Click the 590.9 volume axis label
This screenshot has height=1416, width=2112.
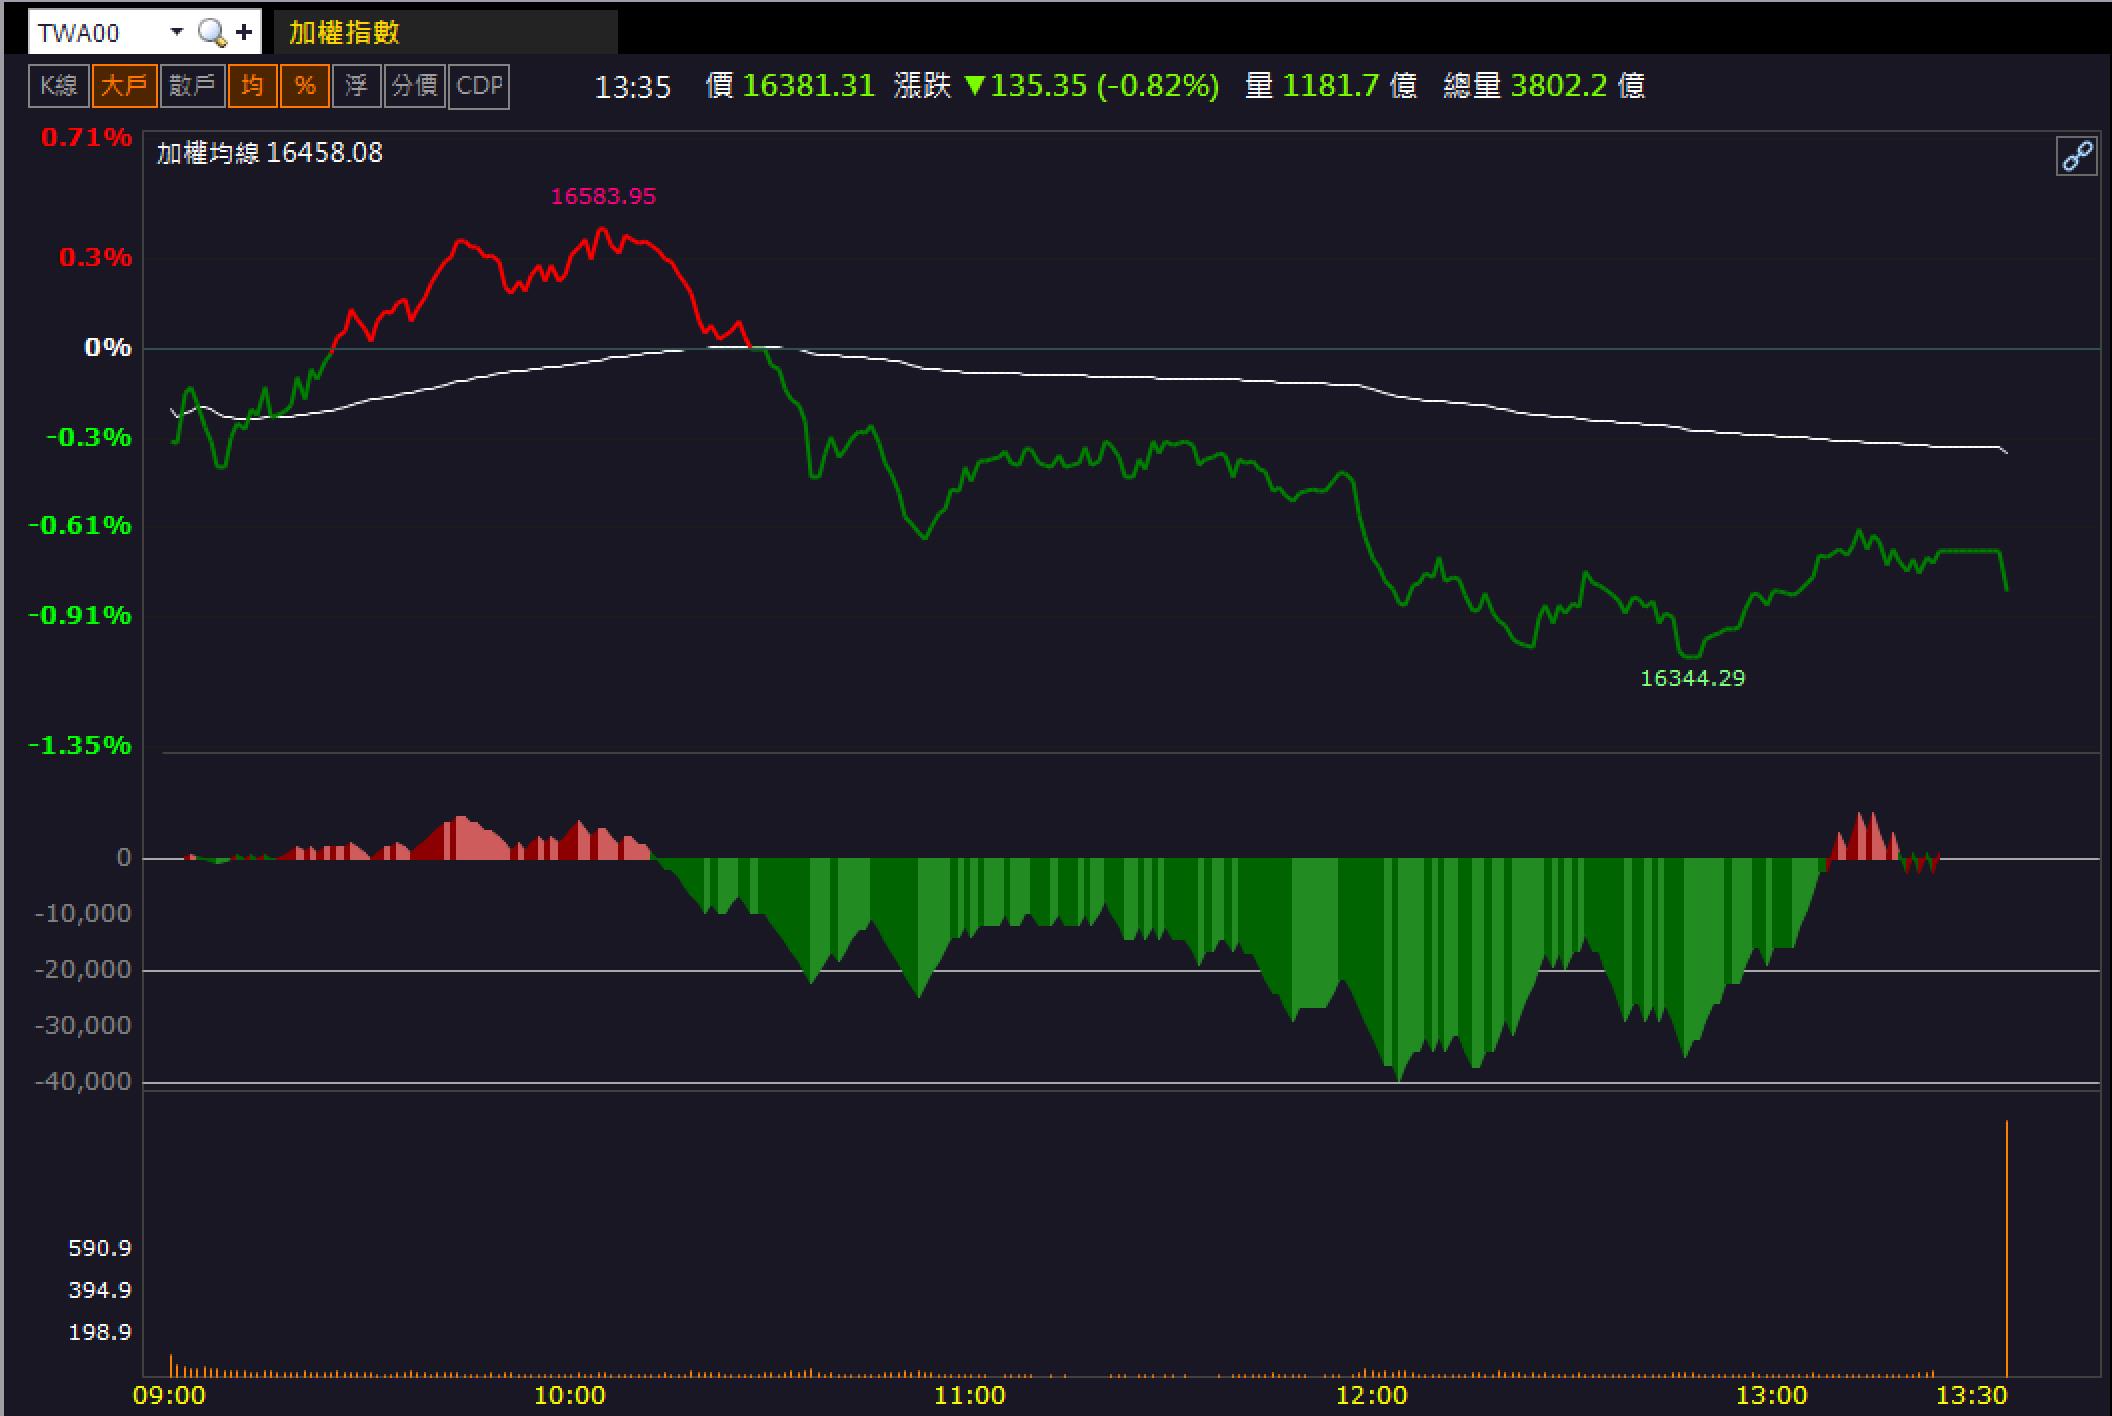click(x=100, y=1248)
